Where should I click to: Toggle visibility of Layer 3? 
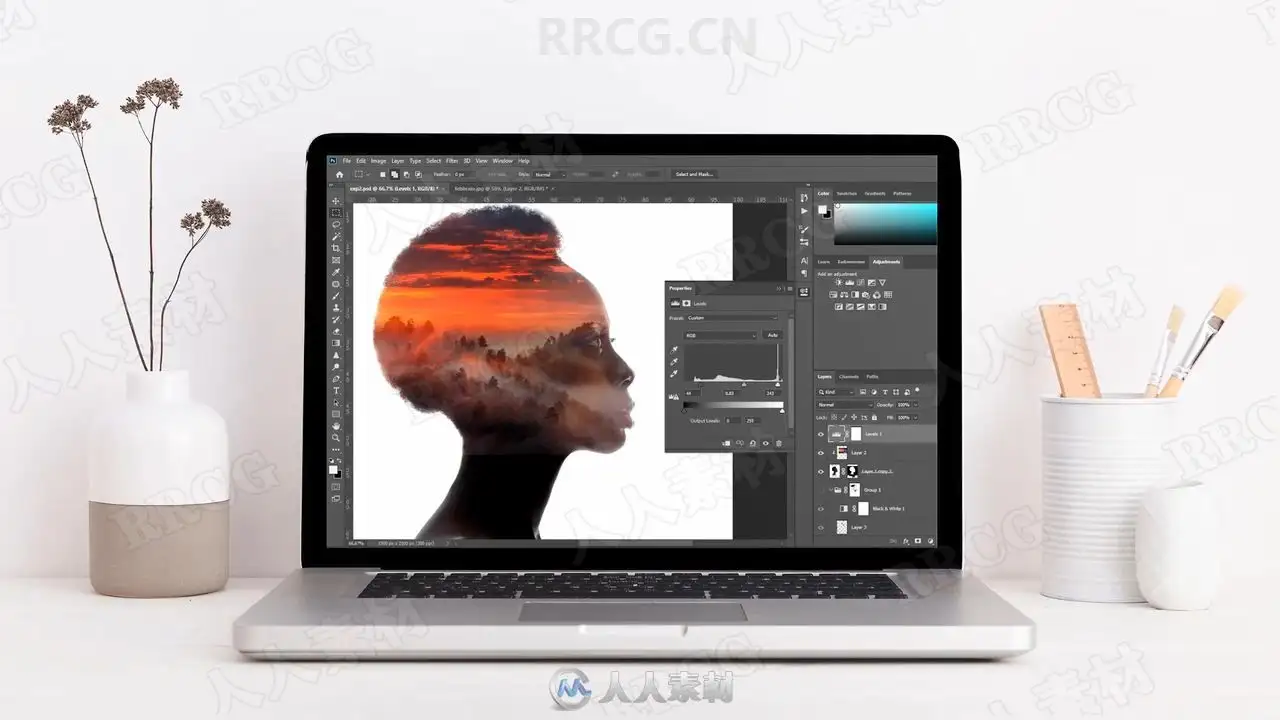(x=821, y=528)
